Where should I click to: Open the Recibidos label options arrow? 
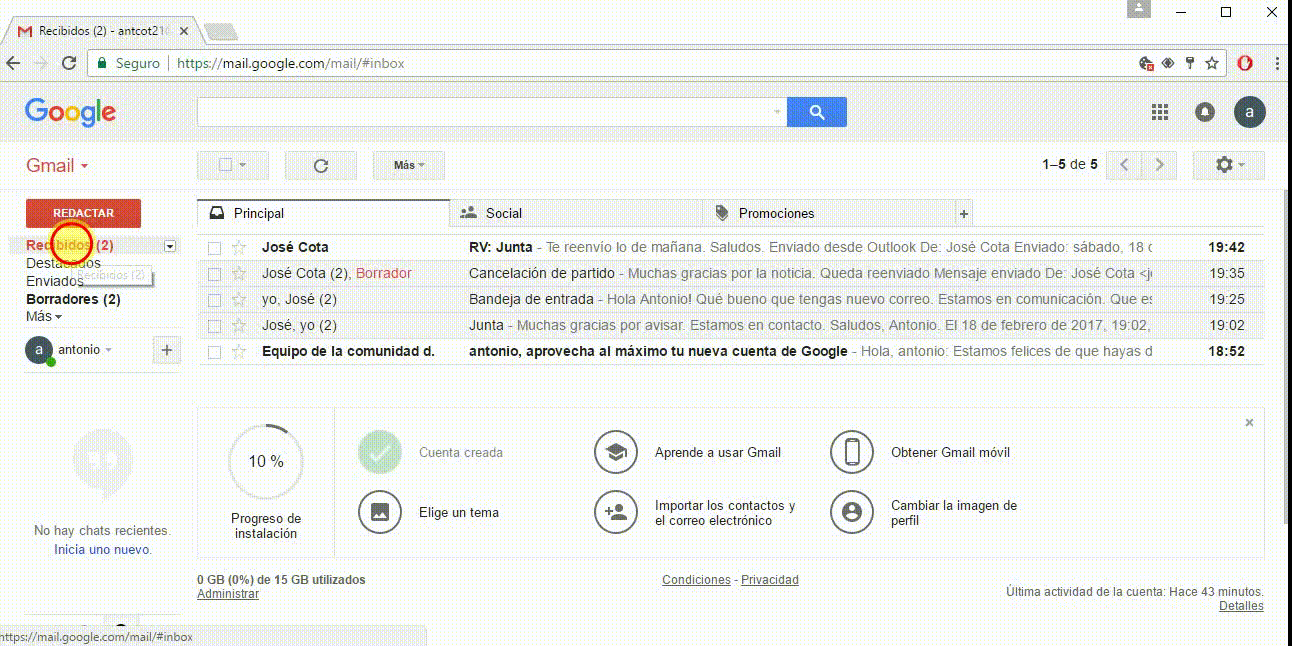[x=170, y=246]
